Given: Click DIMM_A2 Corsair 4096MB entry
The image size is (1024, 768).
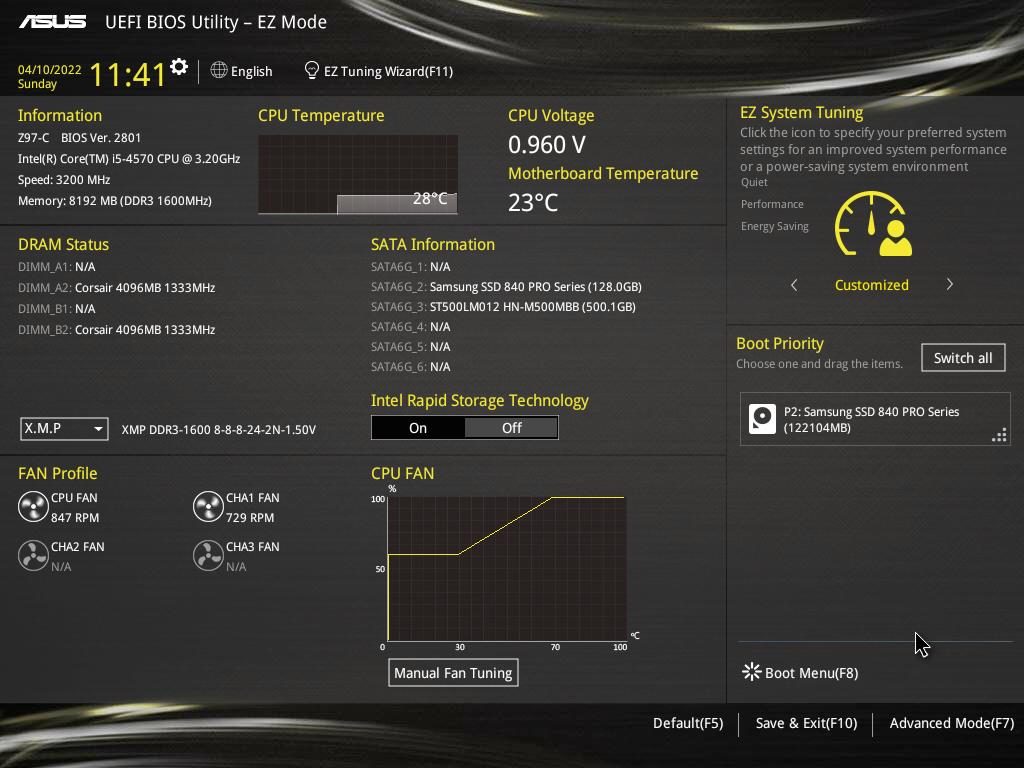Looking at the screenshot, I should [116, 287].
